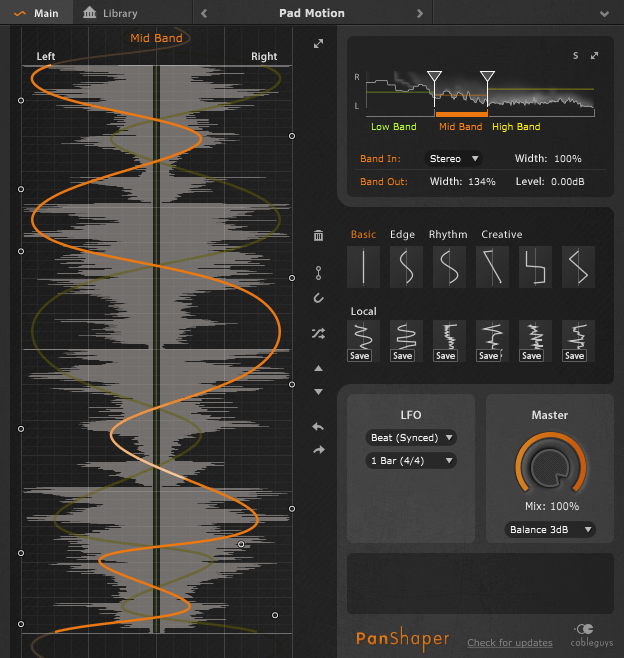Open the Beat (Synced) LFO dropdown
Screen dimensions: 624x658
411,438
